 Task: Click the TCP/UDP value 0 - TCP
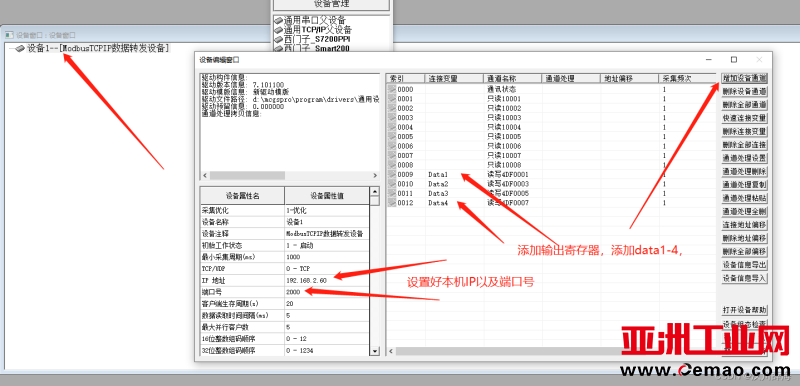click(327, 268)
